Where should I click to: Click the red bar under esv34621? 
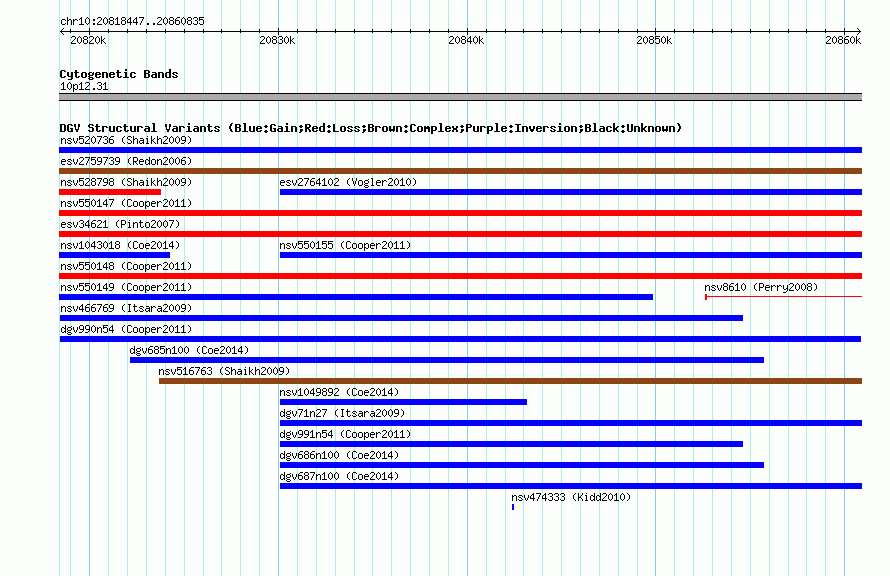coord(460,234)
